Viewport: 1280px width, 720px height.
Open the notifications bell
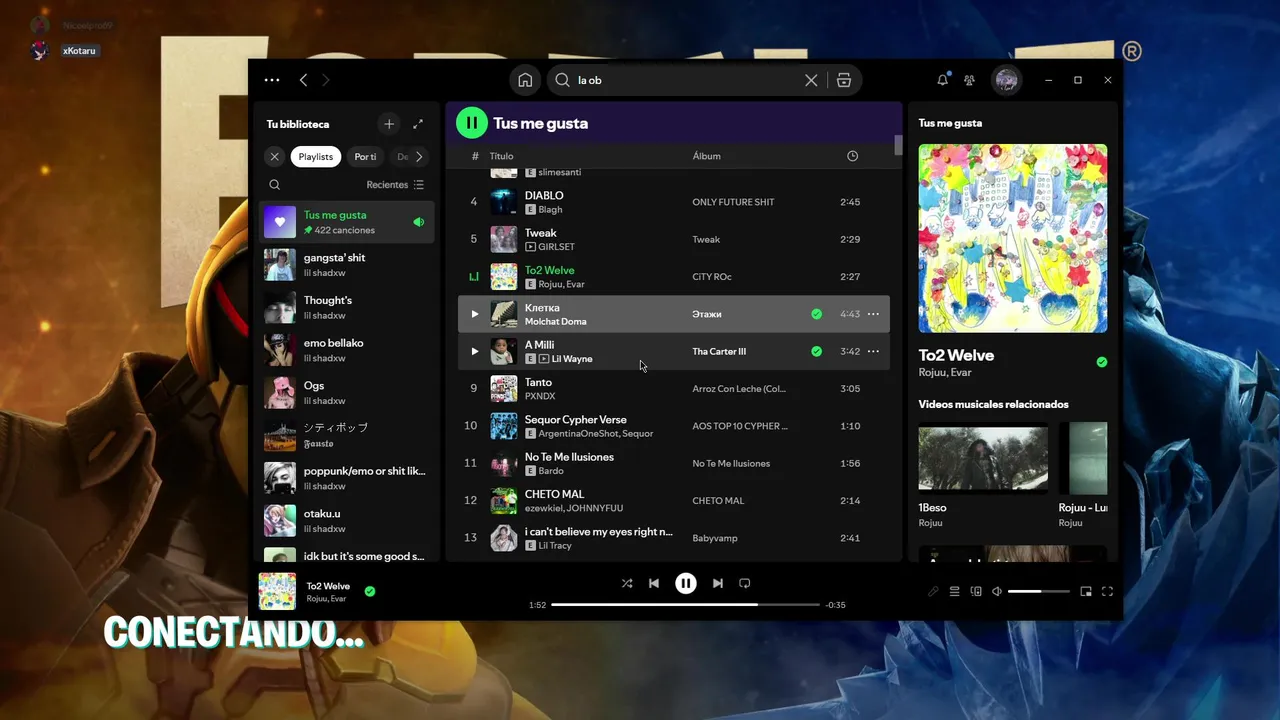coord(942,80)
